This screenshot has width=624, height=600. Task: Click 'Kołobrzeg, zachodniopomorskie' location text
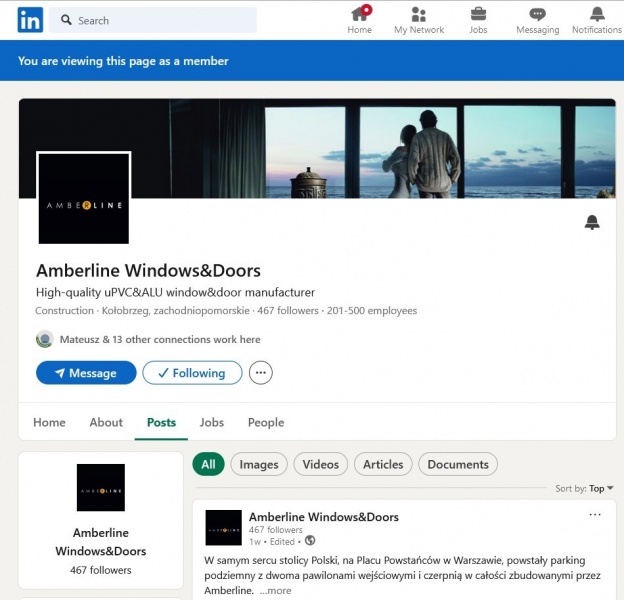(x=176, y=311)
